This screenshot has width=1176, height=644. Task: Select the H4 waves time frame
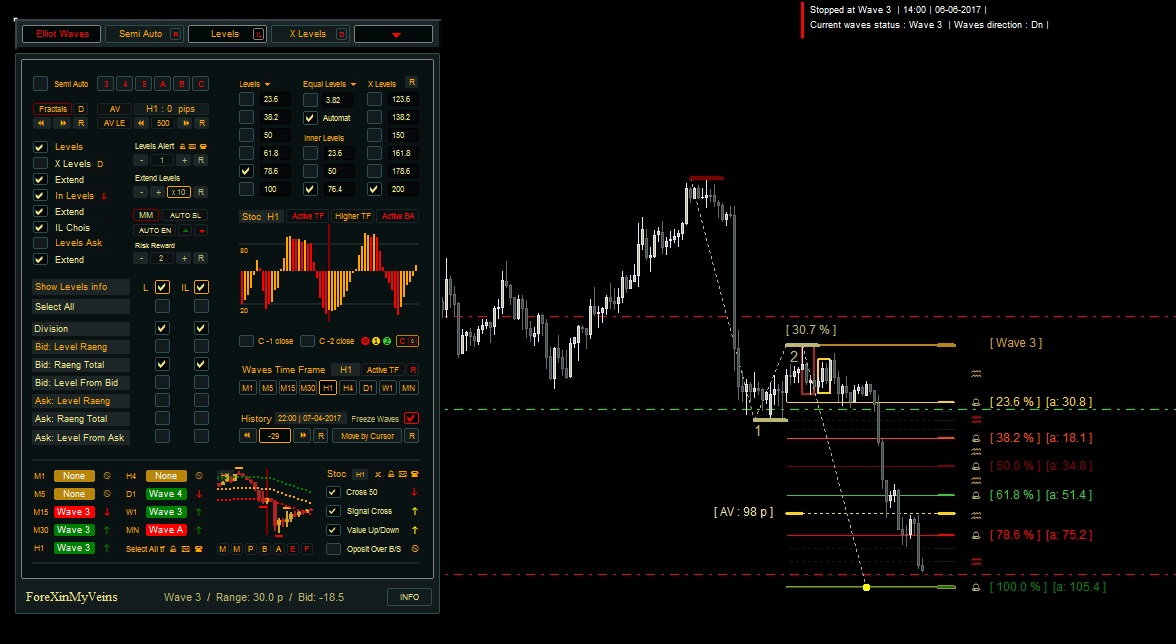347,388
